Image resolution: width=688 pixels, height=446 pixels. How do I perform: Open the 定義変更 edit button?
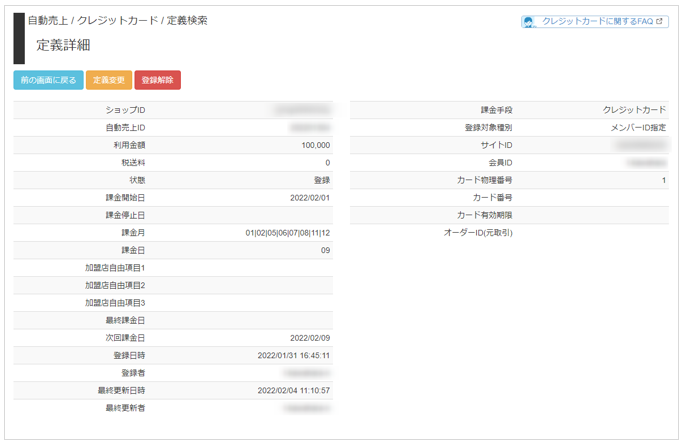coord(109,80)
